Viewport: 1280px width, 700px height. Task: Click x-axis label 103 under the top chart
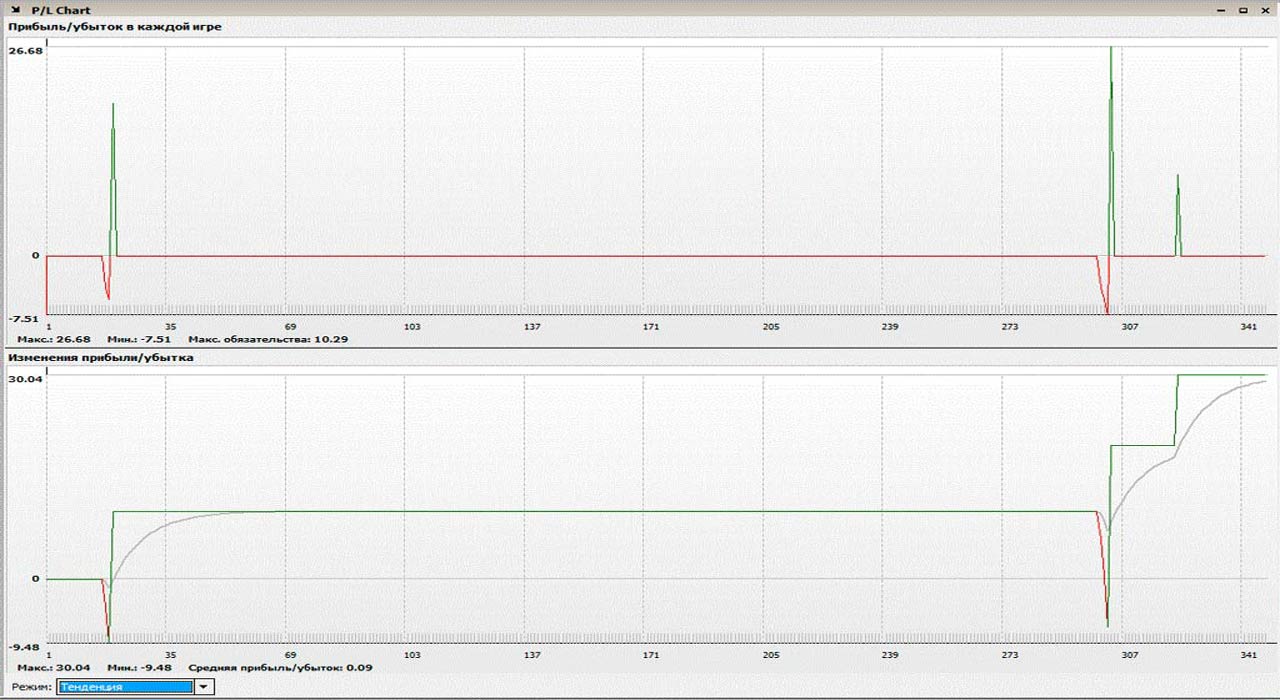(x=411, y=327)
